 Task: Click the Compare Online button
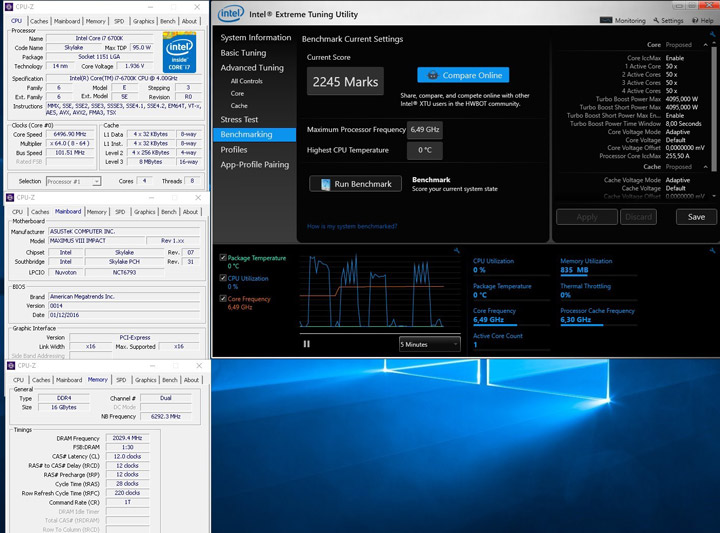(x=462, y=75)
